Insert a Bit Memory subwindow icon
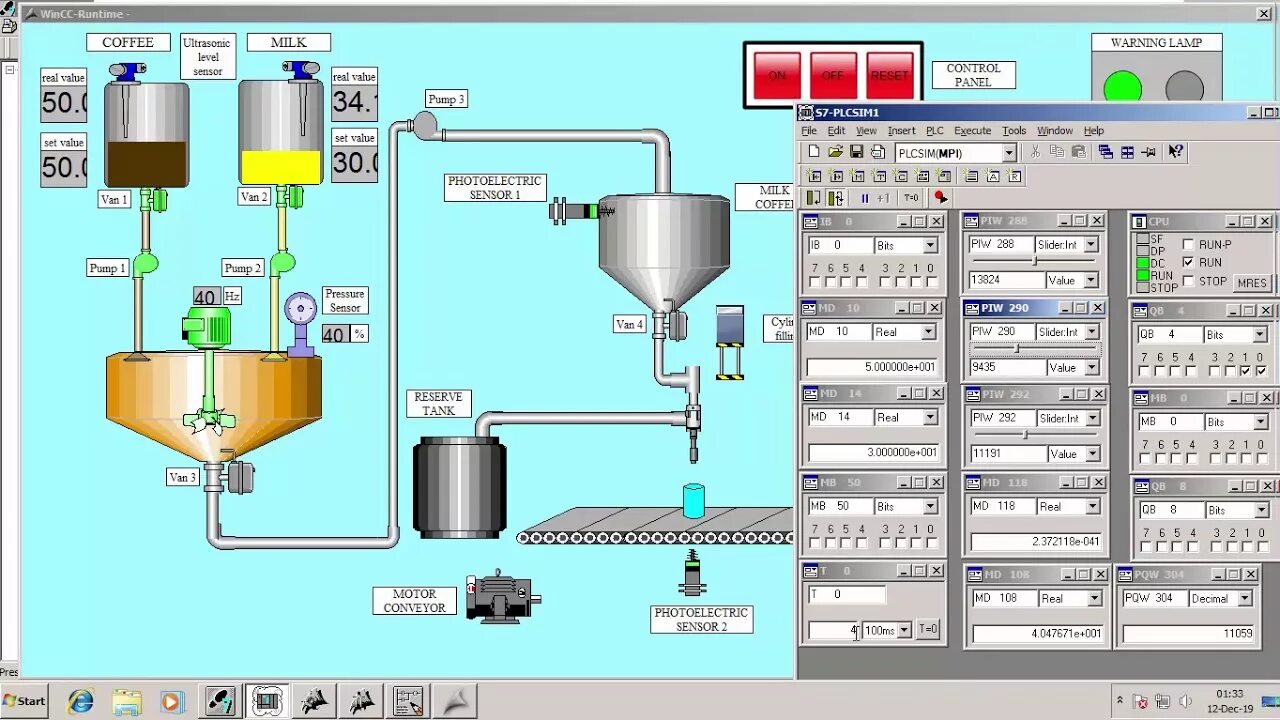 coord(858,176)
